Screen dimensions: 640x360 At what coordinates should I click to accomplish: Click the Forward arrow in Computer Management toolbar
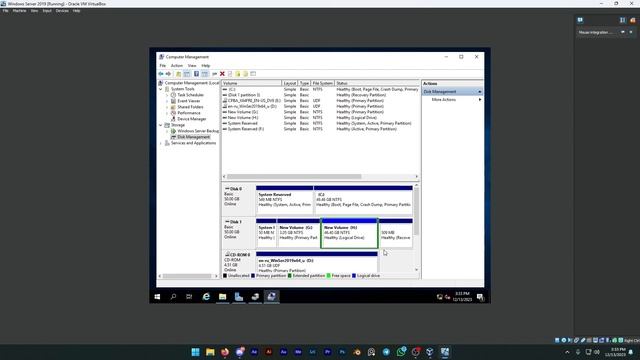tap(168, 74)
